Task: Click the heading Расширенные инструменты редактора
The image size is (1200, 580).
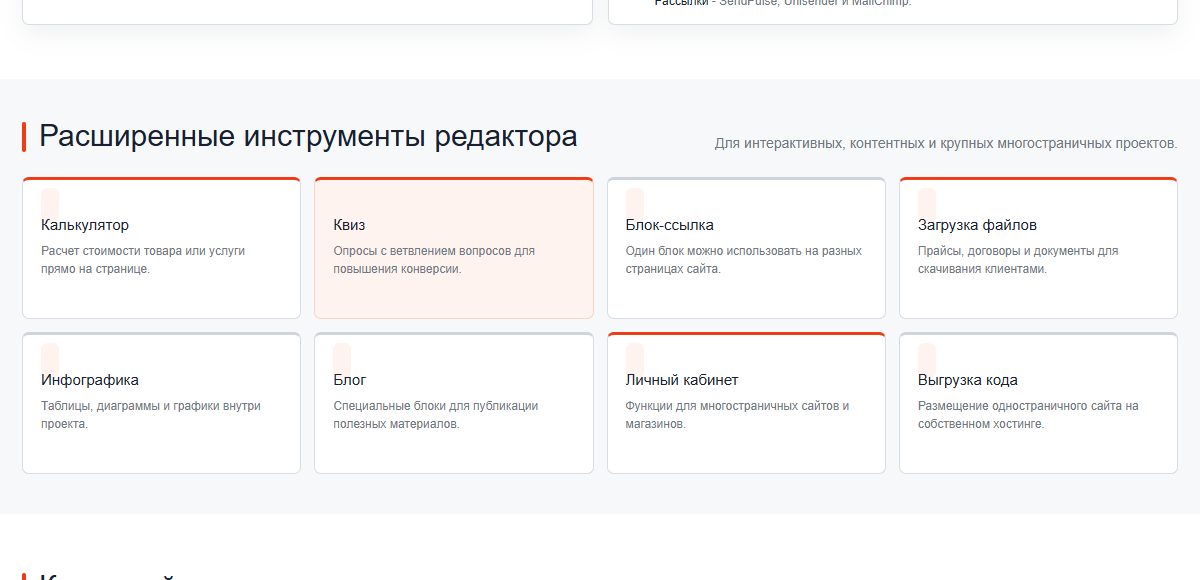Action: pyautogui.click(x=308, y=136)
